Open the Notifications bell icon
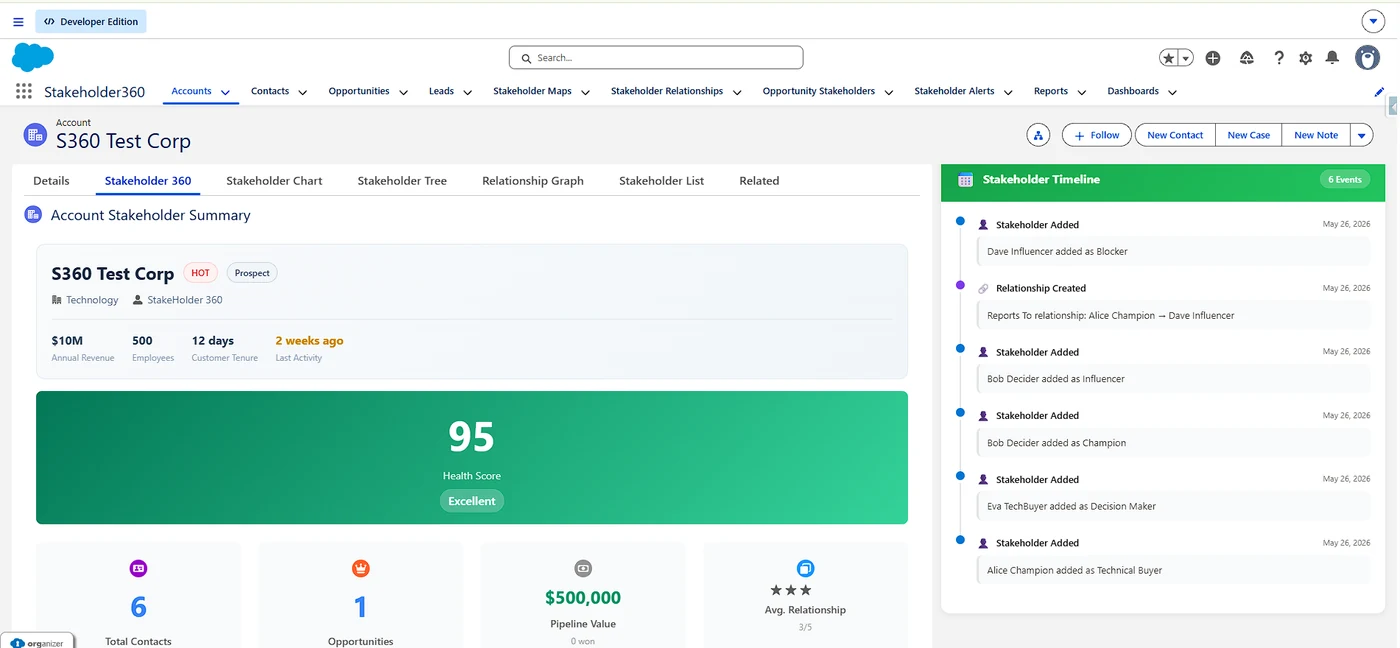 (1332, 58)
